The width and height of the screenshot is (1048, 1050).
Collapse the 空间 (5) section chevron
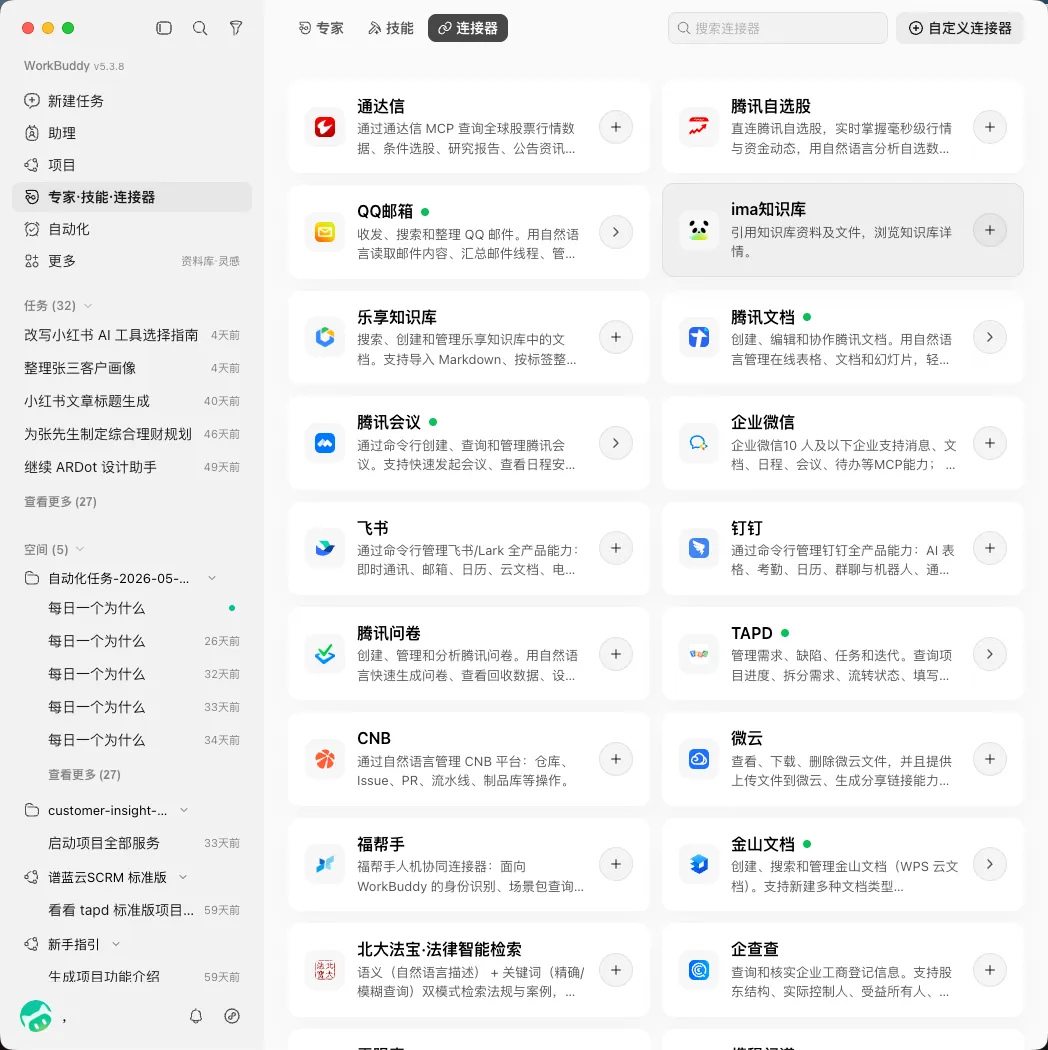click(80, 549)
